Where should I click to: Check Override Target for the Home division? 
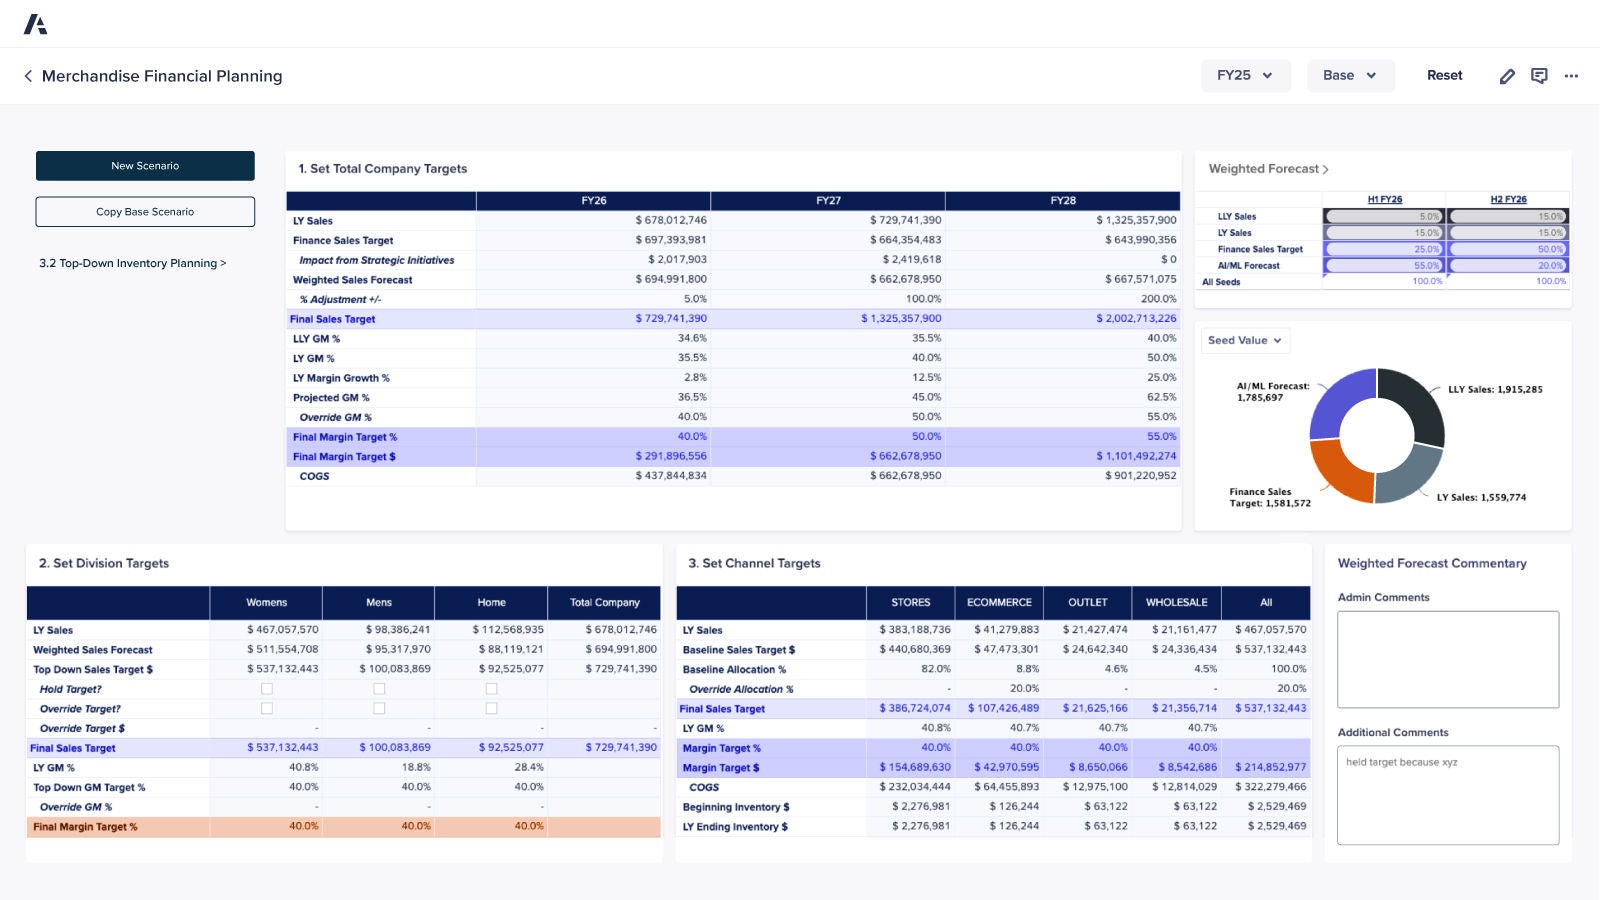[491, 708]
